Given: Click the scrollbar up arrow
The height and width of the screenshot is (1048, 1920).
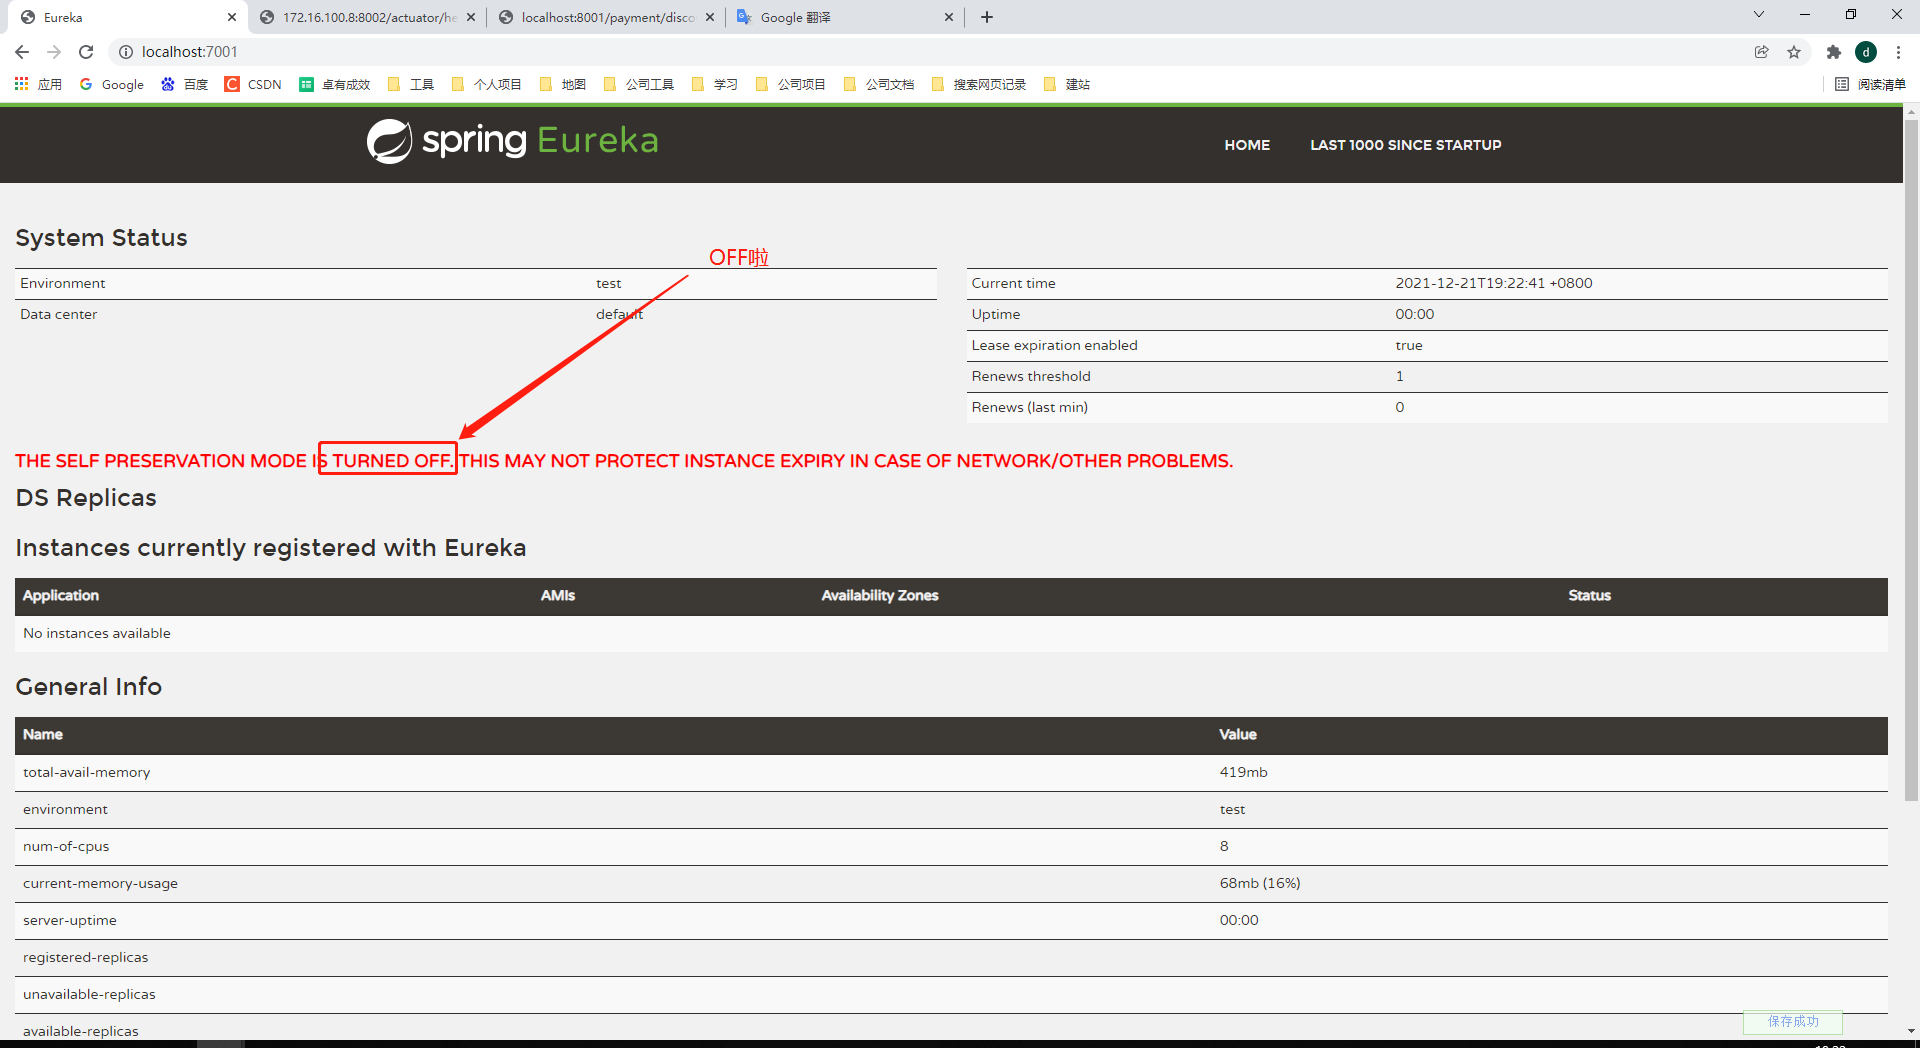Looking at the screenshot, I should (1911, 112).
